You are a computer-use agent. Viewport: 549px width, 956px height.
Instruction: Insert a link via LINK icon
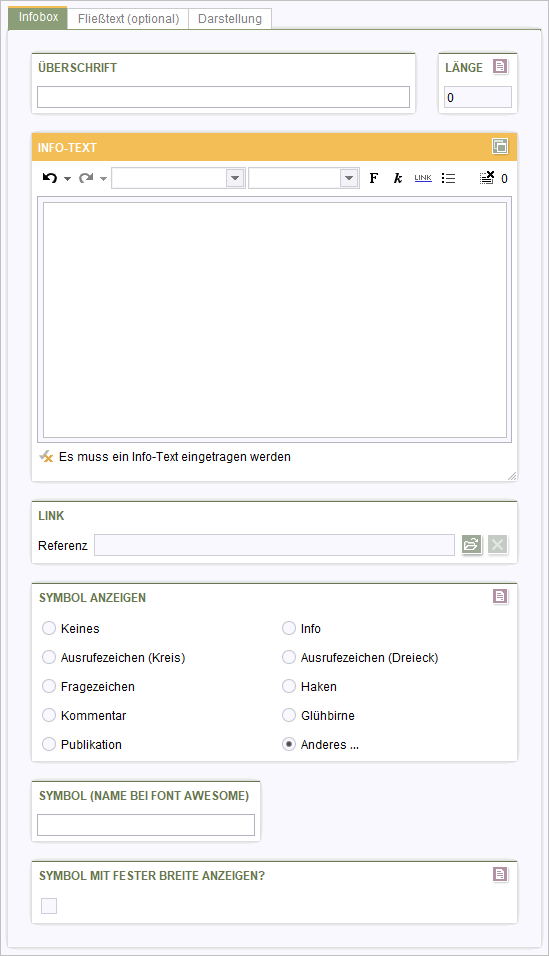(423, 178)
